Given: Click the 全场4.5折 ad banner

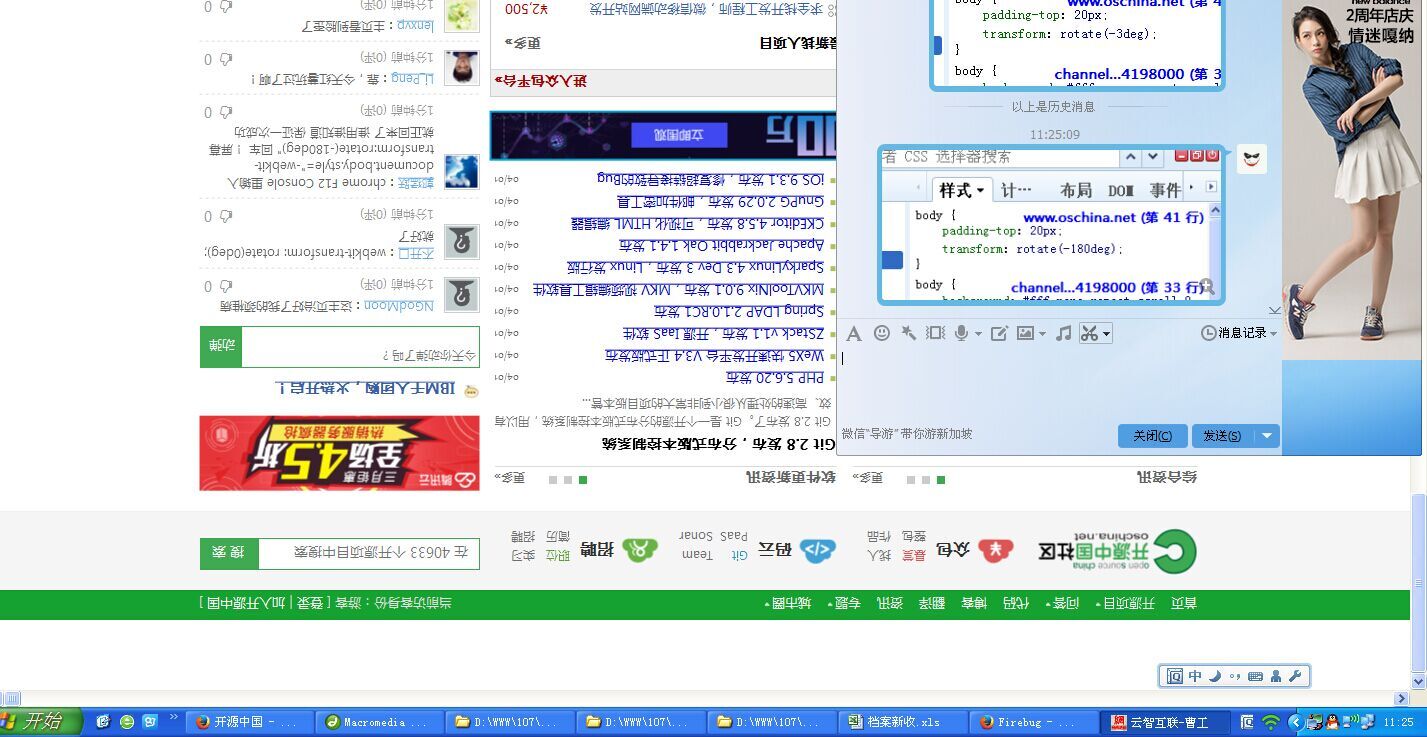Looking at the screenshot, I should point(340,453).
